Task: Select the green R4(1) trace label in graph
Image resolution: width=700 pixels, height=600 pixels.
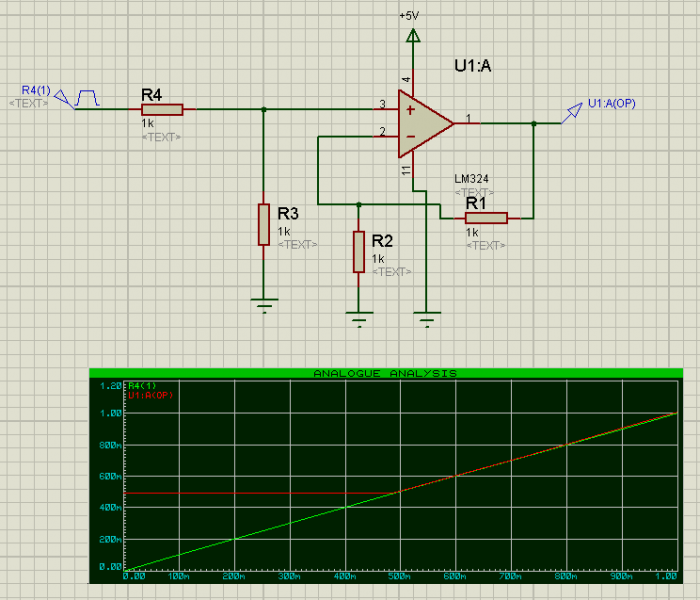Action: coord(142,385)
